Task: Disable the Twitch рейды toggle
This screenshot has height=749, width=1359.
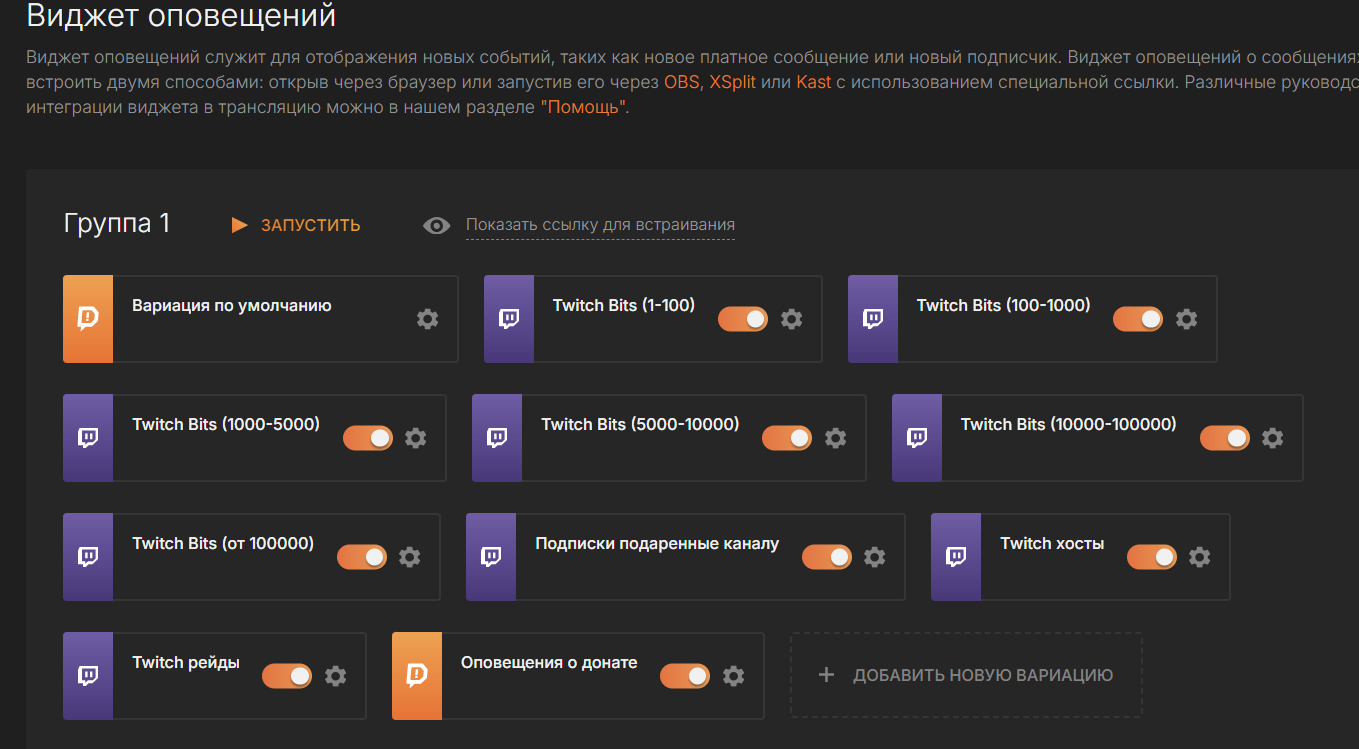Action: pyautogui.click(x=287, y=676)
